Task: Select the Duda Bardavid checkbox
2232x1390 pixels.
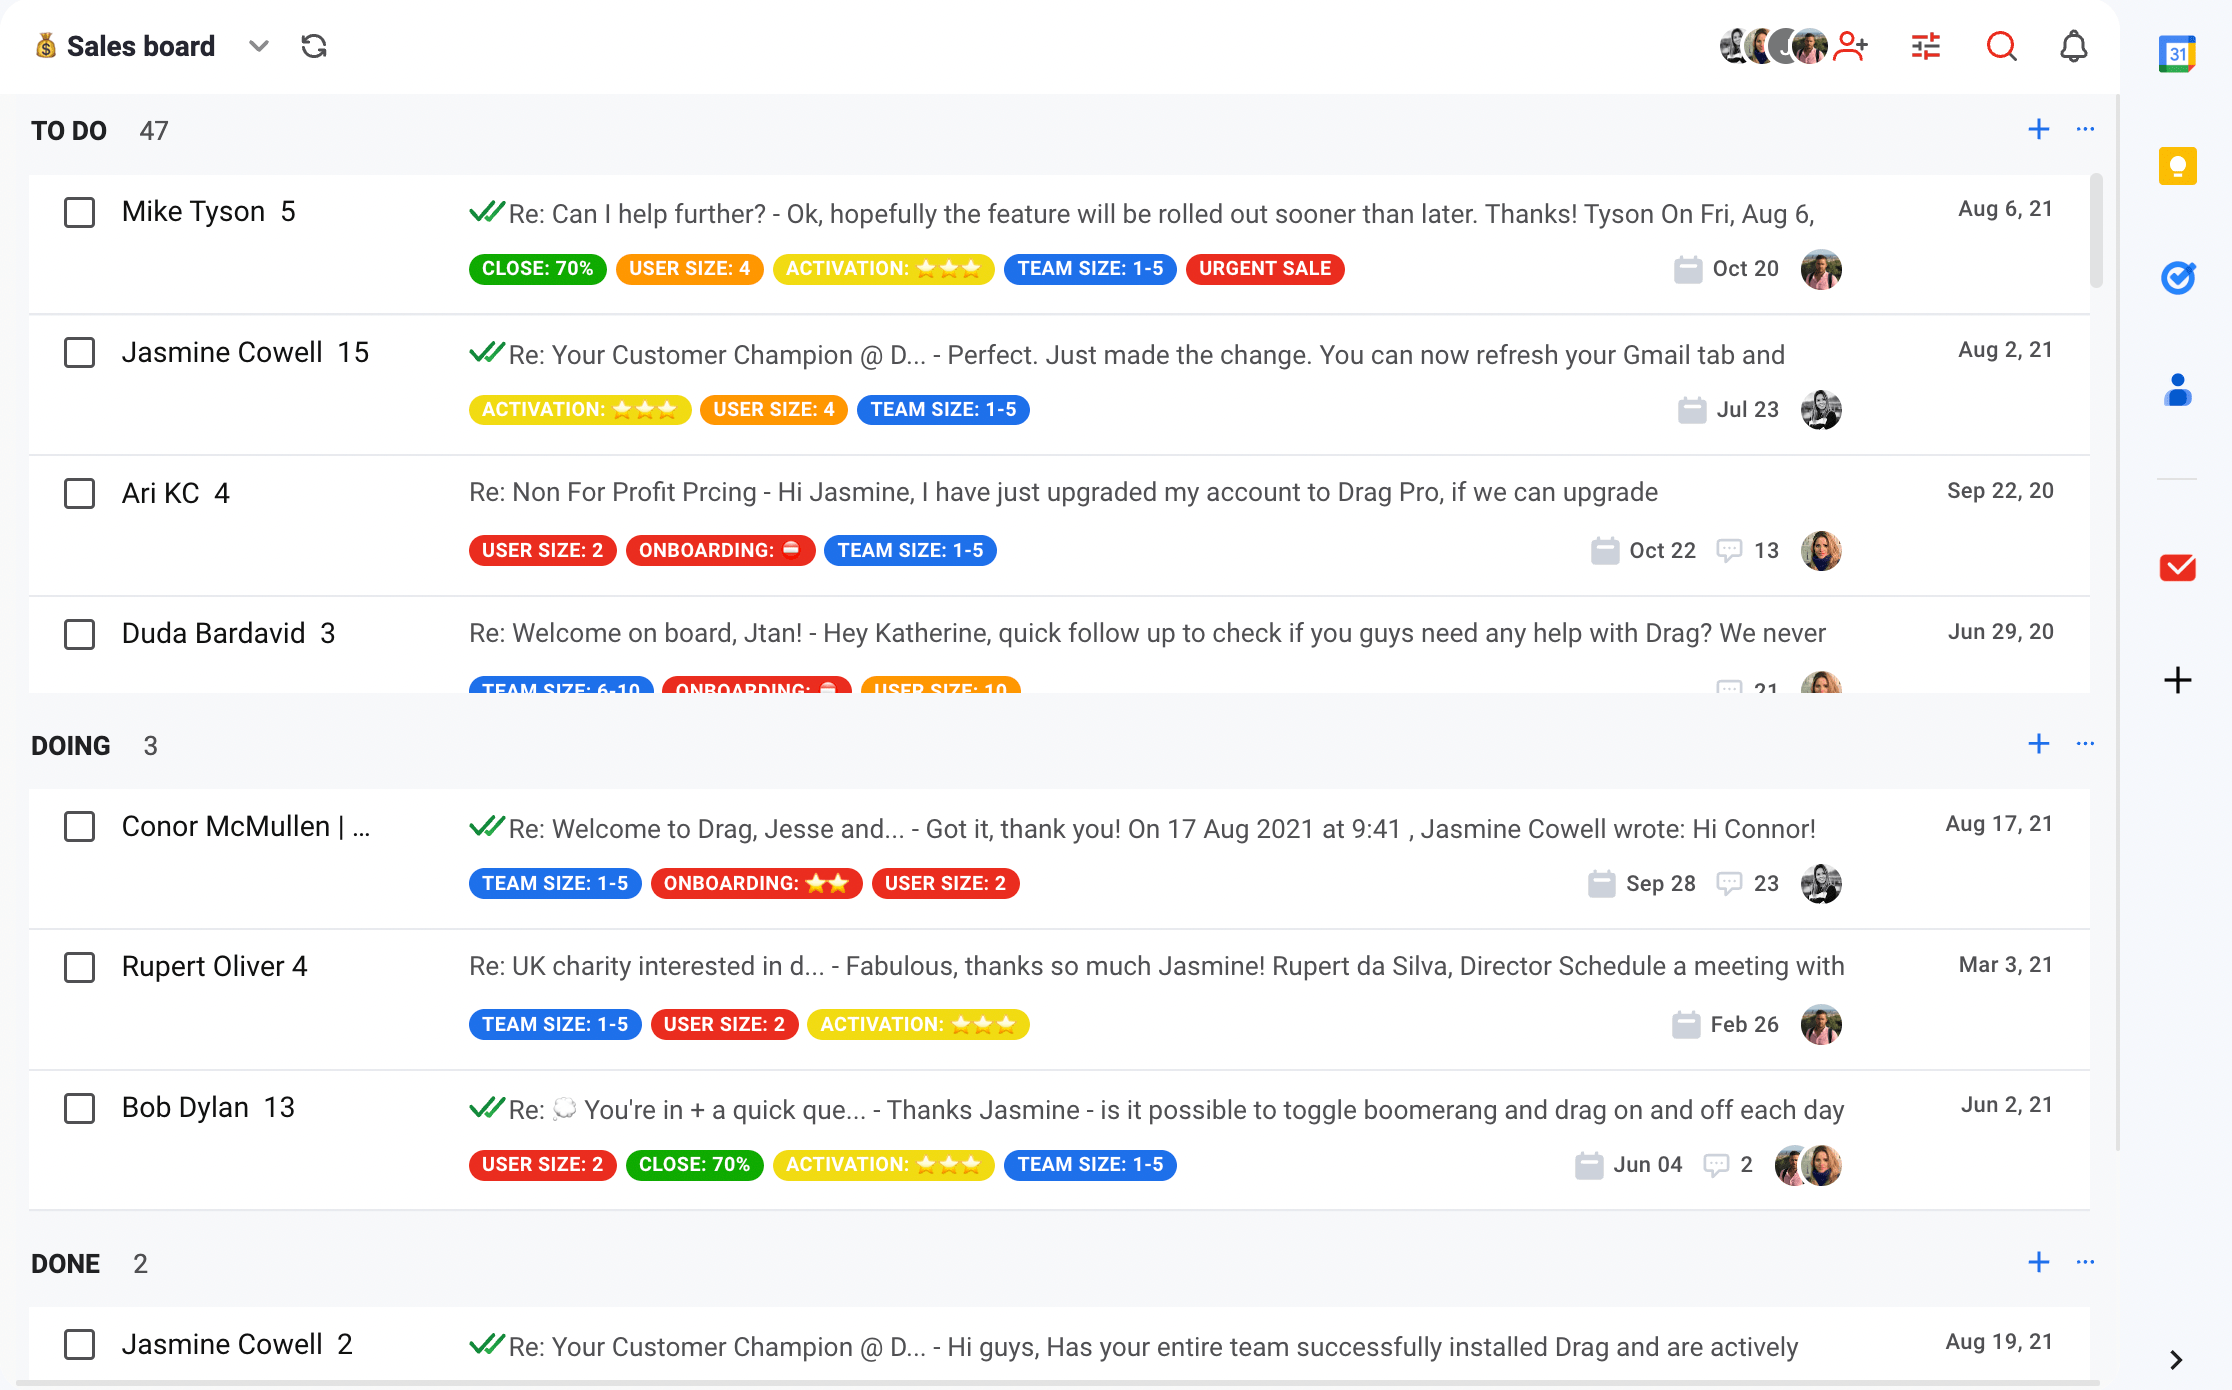Action: point(79,634)
